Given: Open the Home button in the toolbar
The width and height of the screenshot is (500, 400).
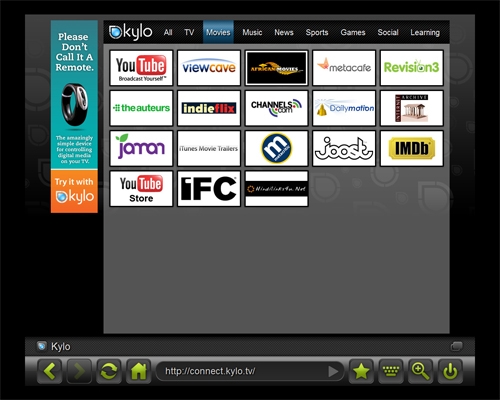Looking at the screenshot, I should (x=139, y=371).
